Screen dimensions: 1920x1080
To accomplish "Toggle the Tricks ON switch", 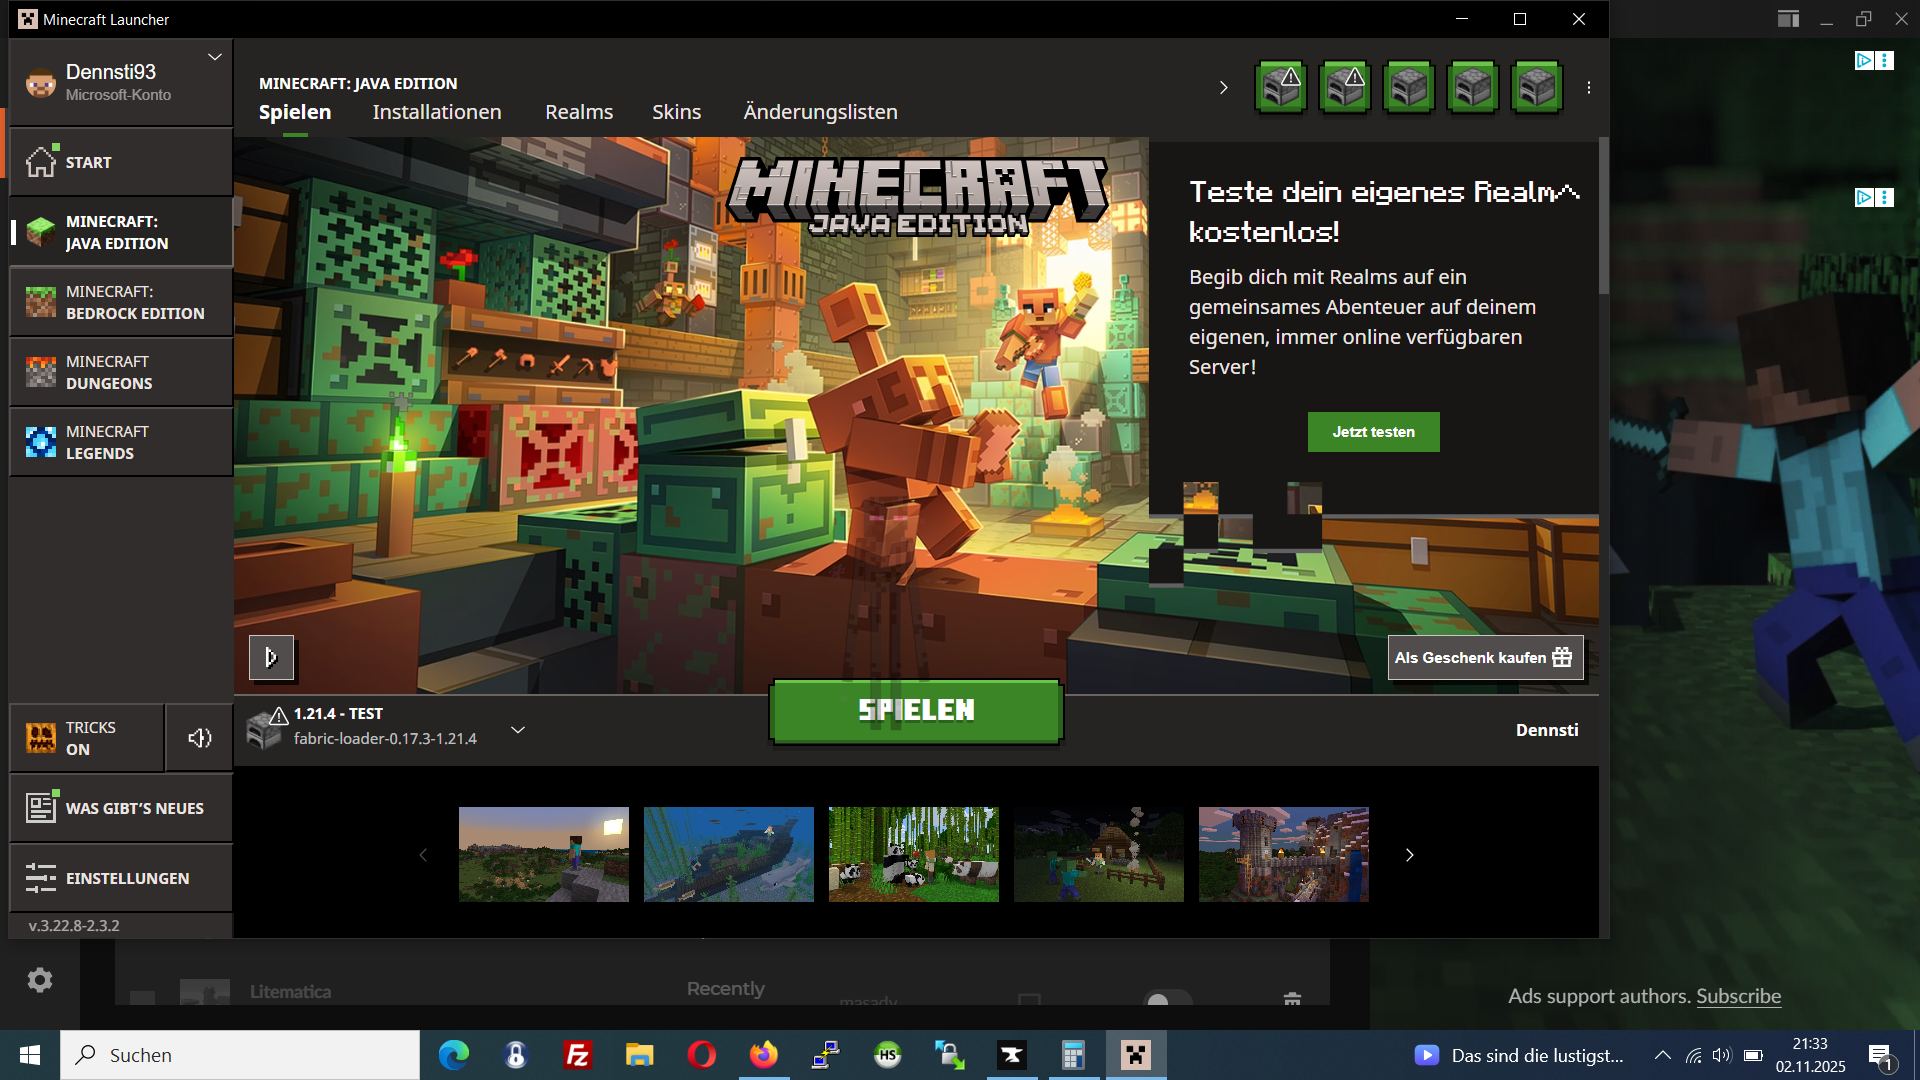I will click(x=86, y=738).
